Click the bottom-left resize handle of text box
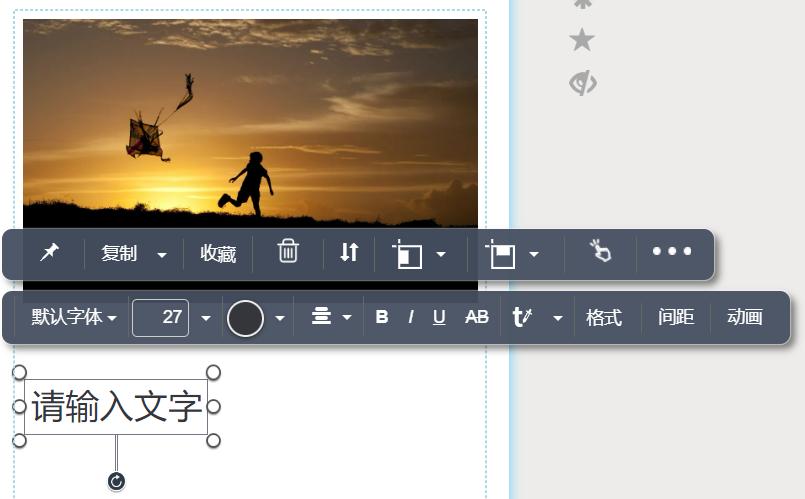The width and height of the screenshot is (805, 499). coord(19,440)
